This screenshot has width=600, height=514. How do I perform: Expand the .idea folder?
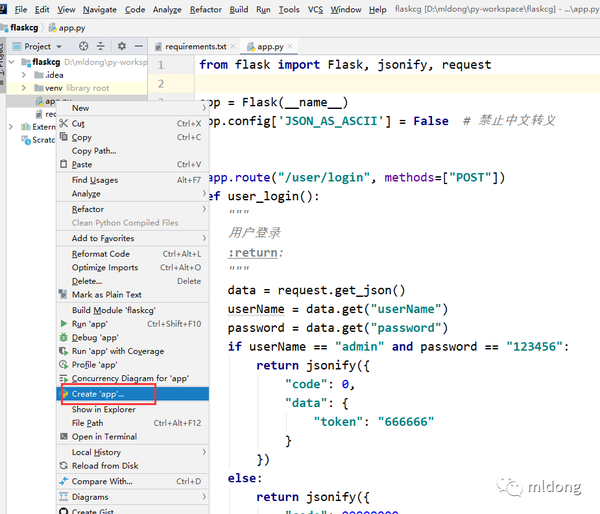pos(24,75)
